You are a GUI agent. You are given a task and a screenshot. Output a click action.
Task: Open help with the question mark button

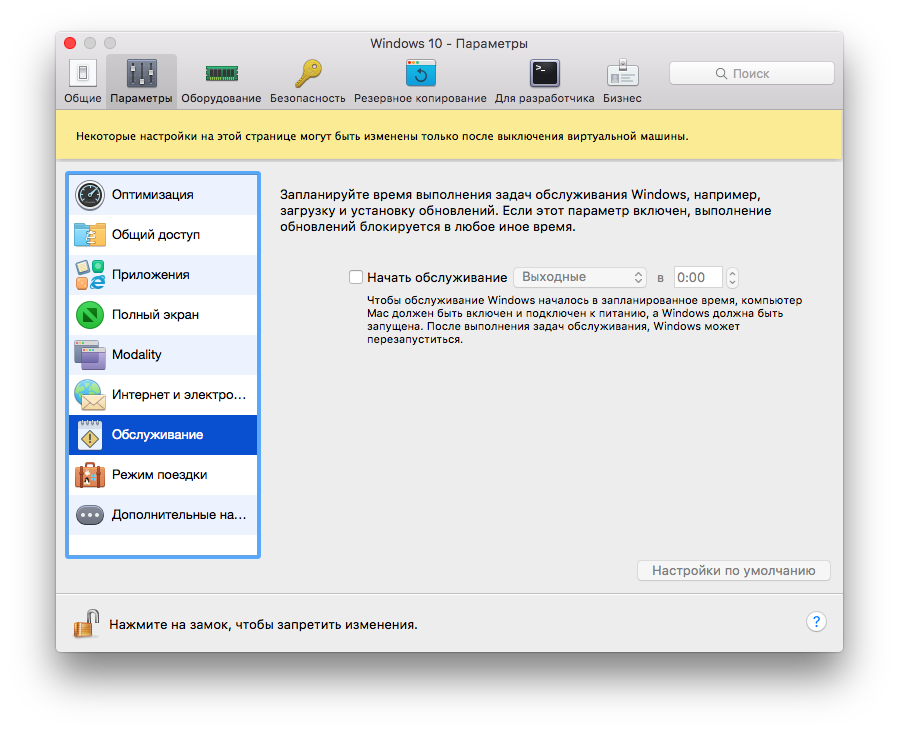(x=816, y=622)
